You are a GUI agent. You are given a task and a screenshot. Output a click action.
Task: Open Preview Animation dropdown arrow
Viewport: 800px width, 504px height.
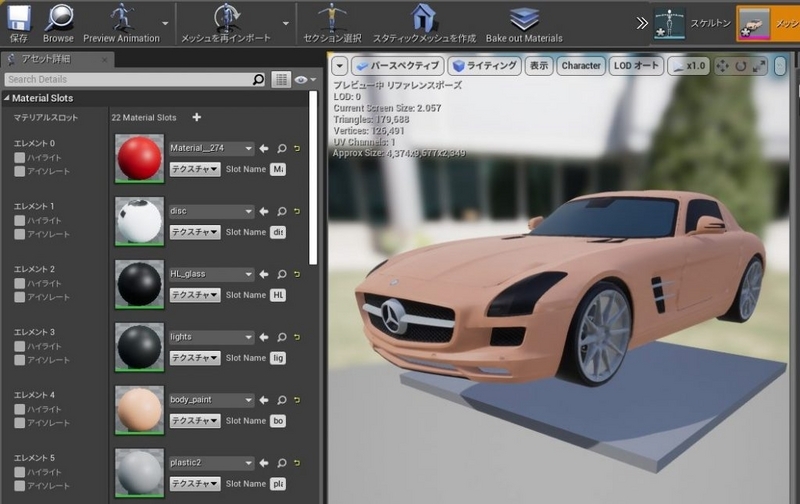pyautogui.click(x=165, y=23)
